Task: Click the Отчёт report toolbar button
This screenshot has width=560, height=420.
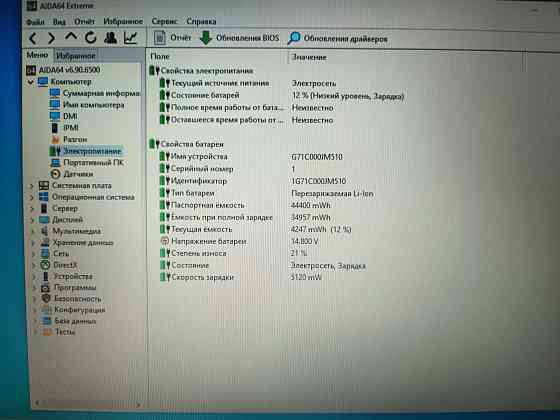Action: click(x=173, y=38)
